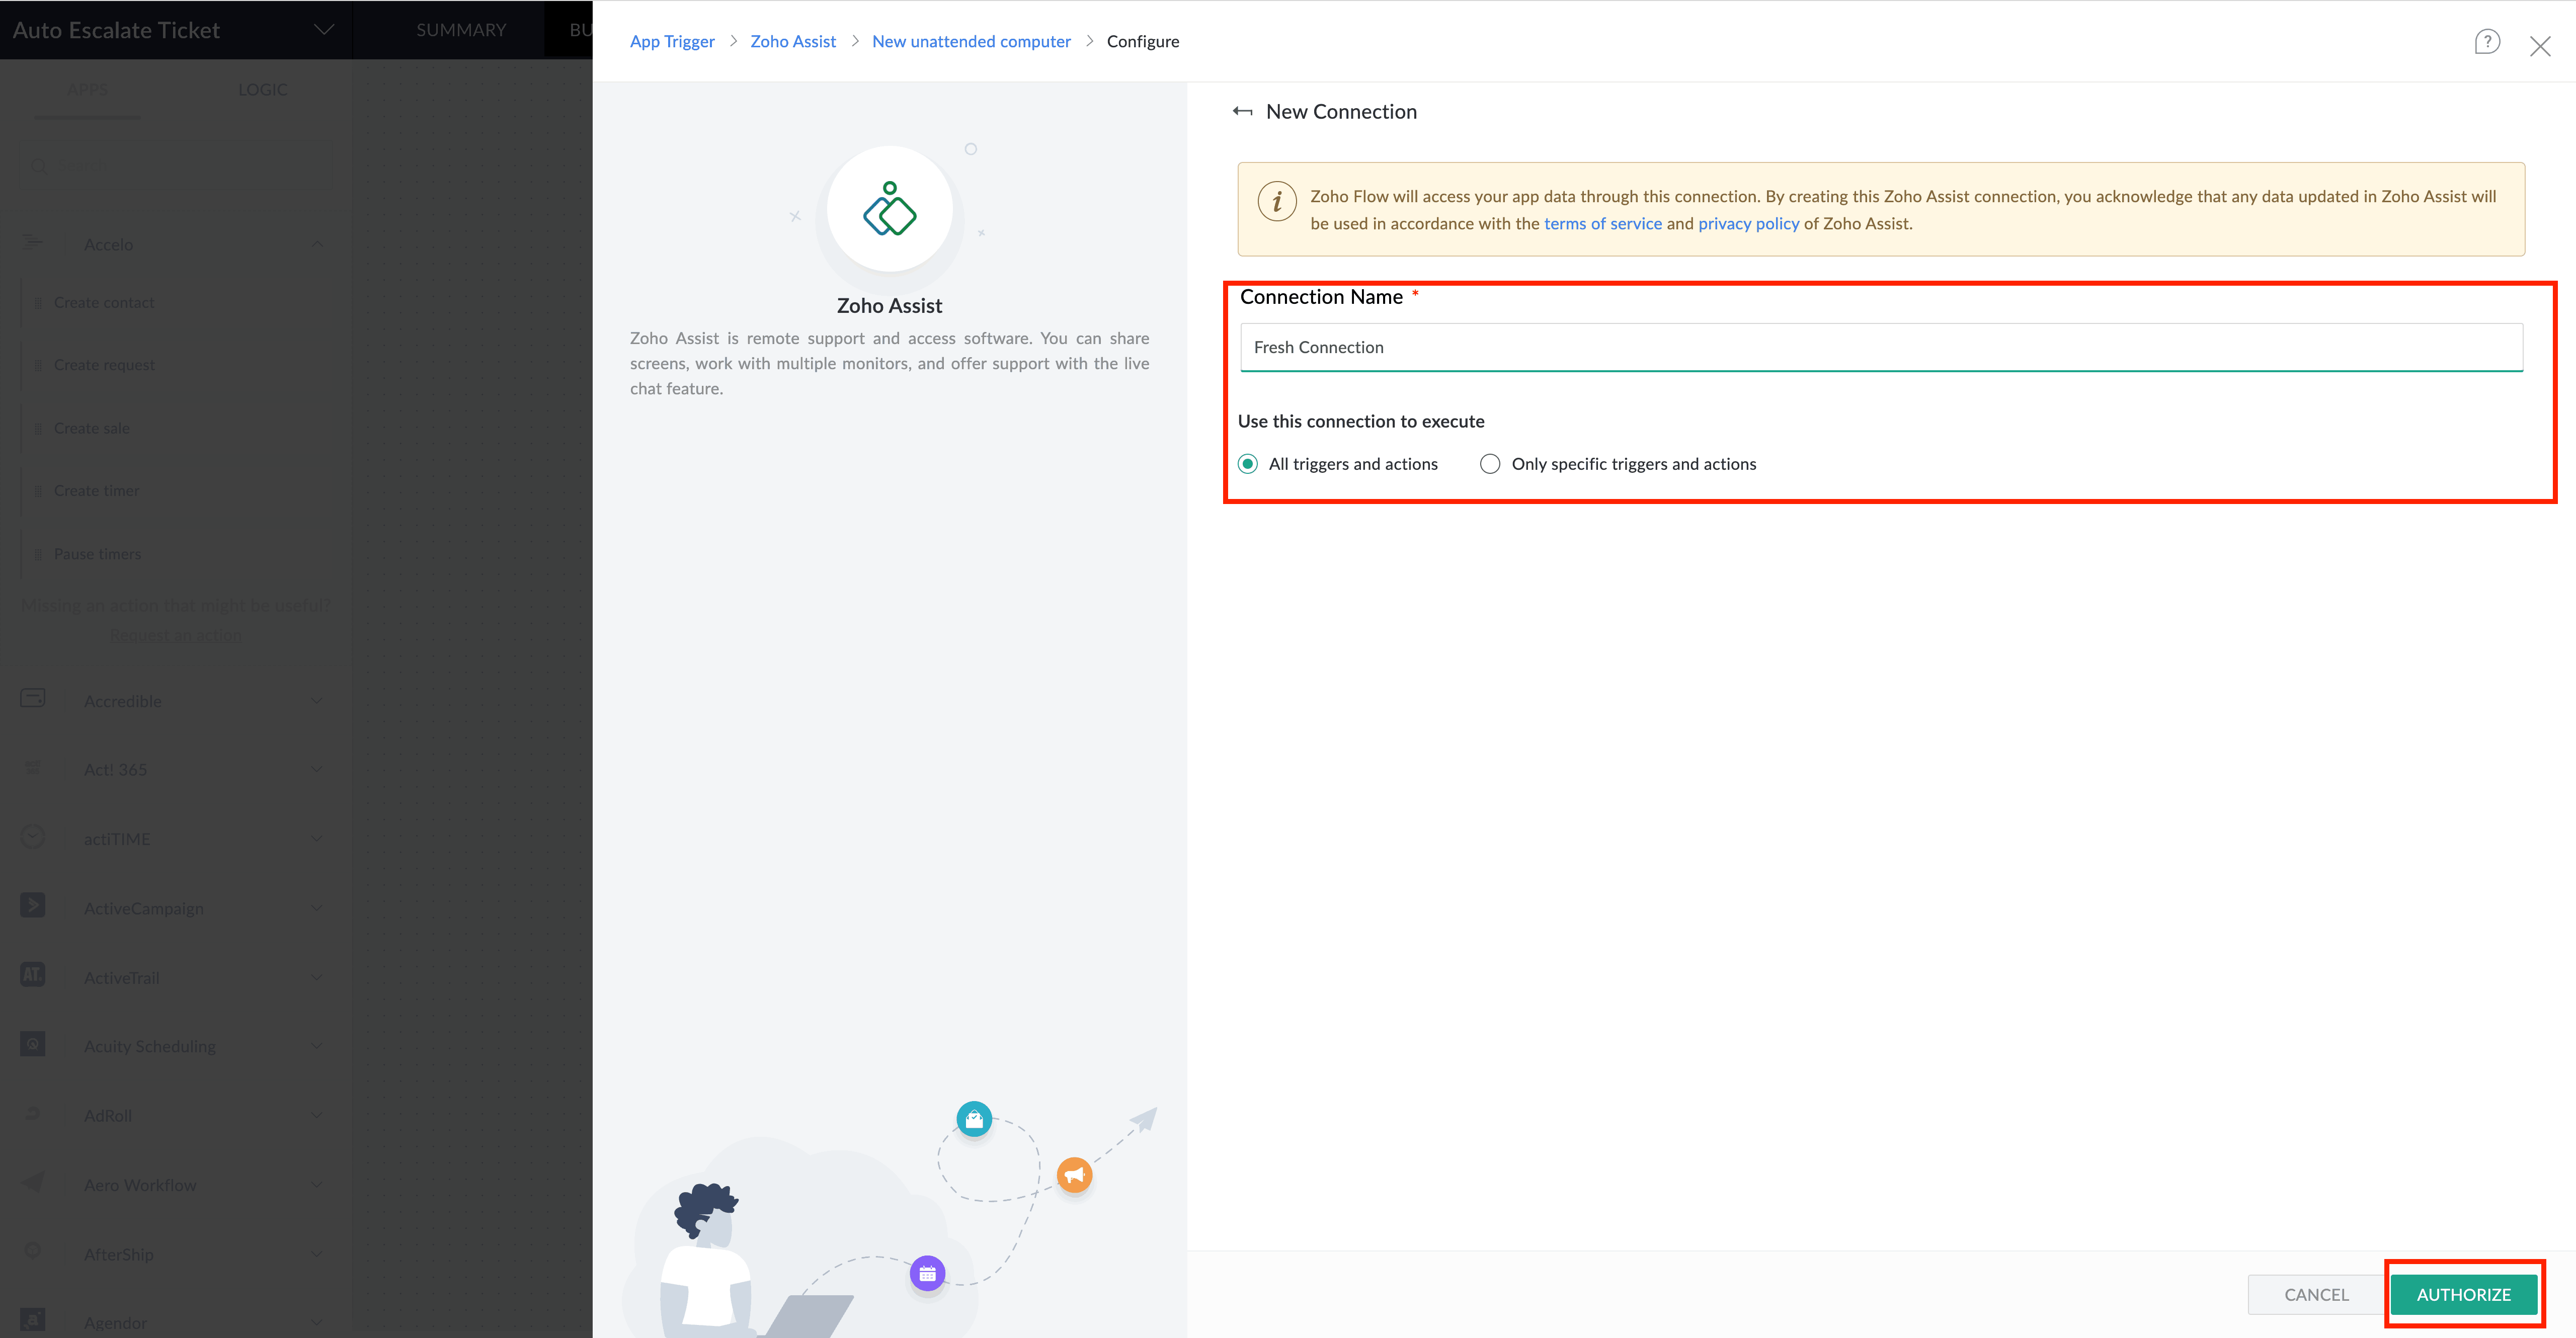Image resolution: width=2576 pixels, height=1338 pixels.
Task: Click the Accredible app icon in sidebar
Action: click(33, 699)
